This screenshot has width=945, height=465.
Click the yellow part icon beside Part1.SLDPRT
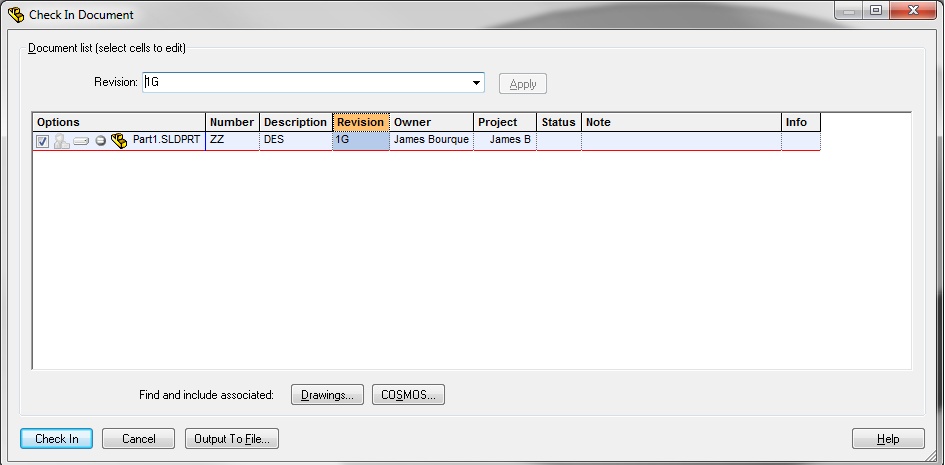coord(119,141)
